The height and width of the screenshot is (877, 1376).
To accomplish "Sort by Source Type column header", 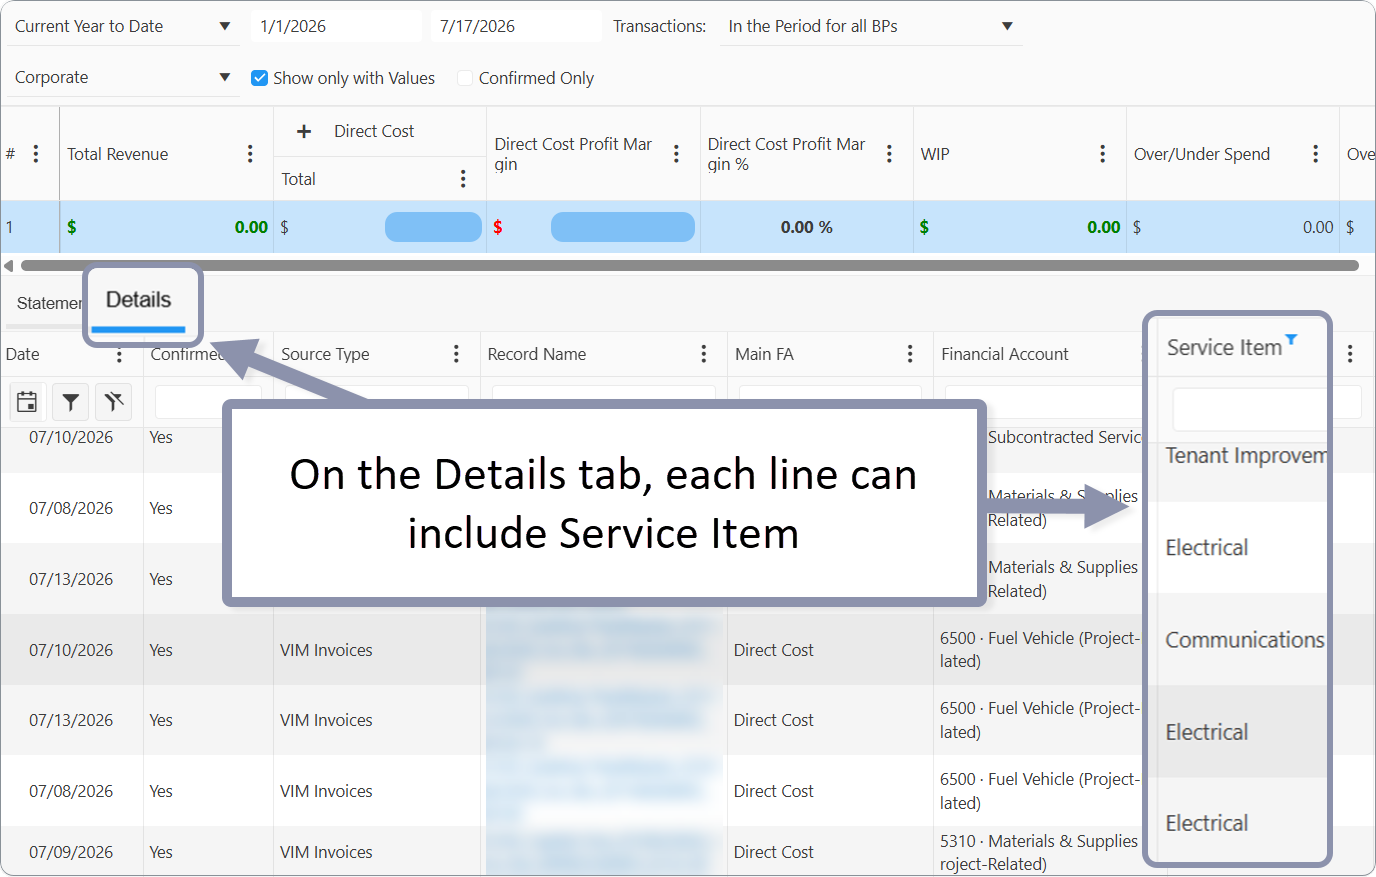I will coord(325,354).
